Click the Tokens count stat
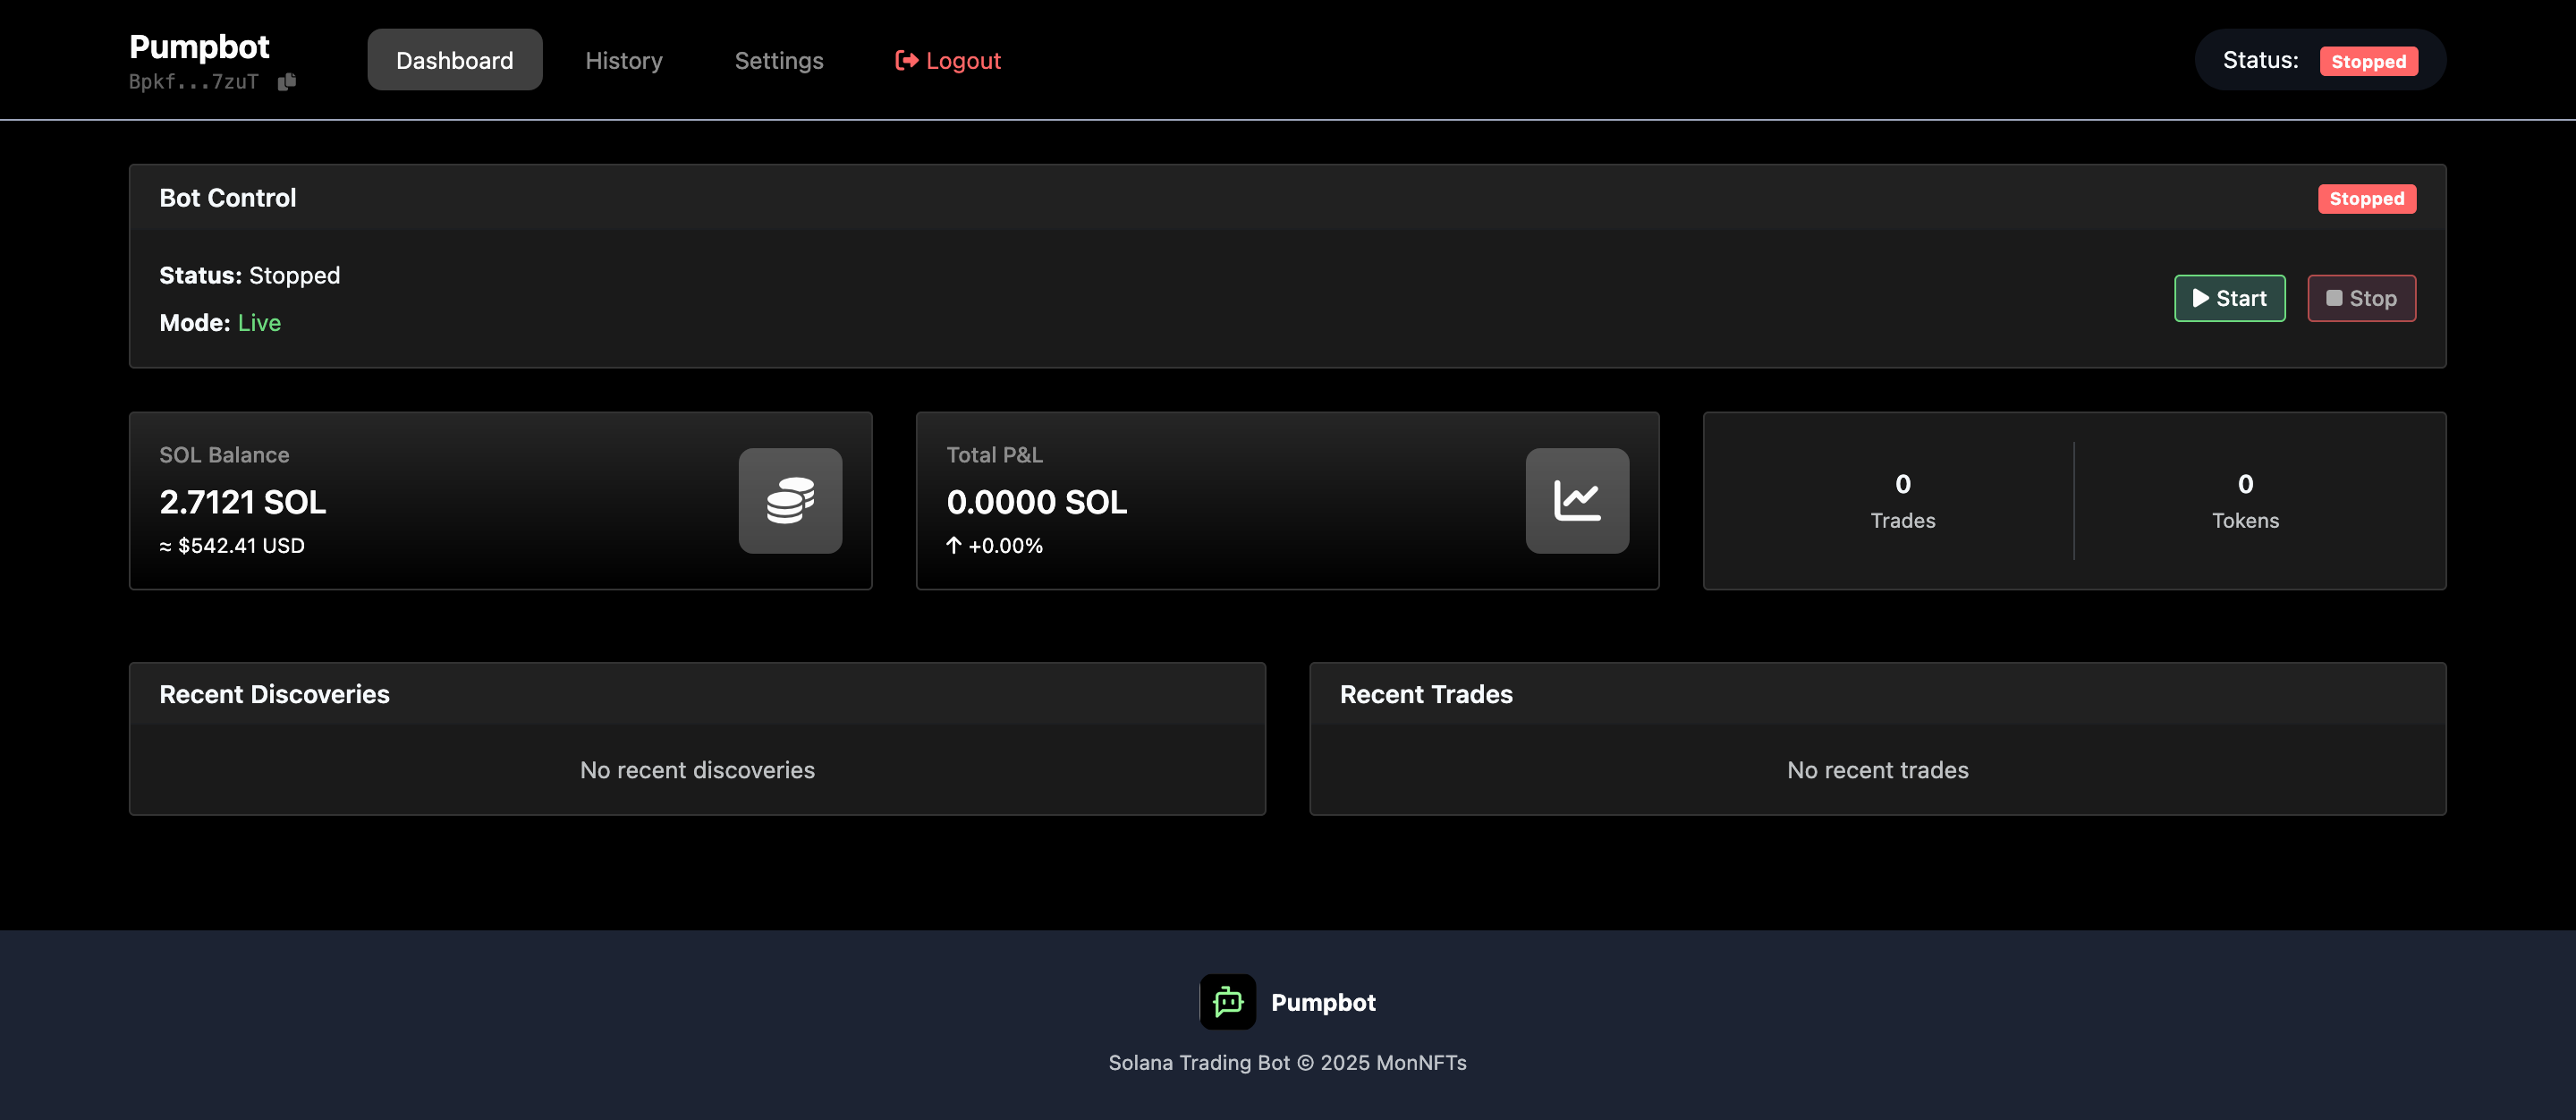This screenshot has height=1120, width=2576. [2245, 501]
